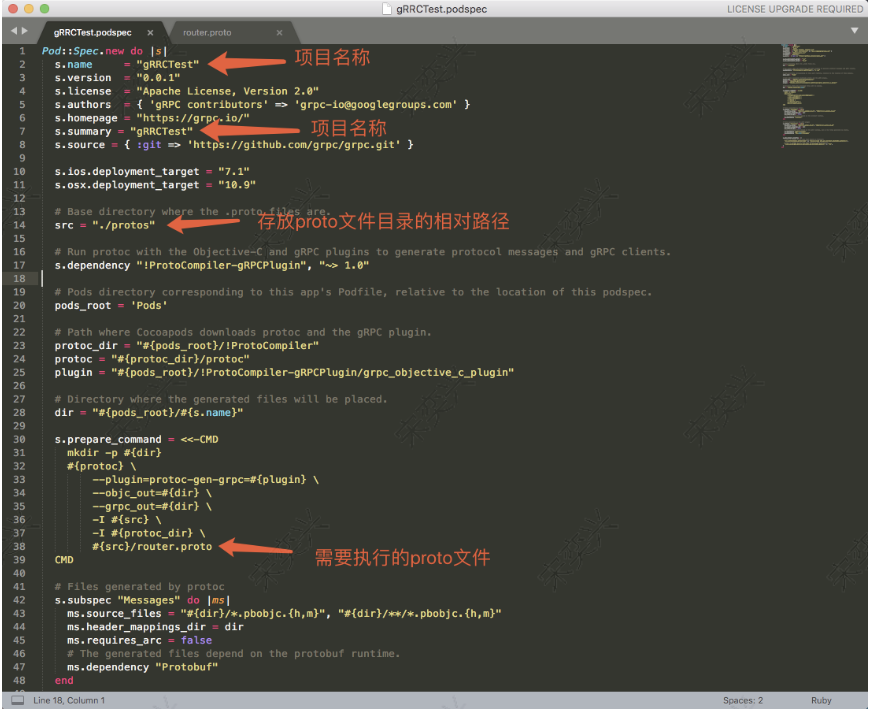Open the Ruby syntax selector
The width and height of the screenshot is (870, 709).
click(x=821, y=700)
